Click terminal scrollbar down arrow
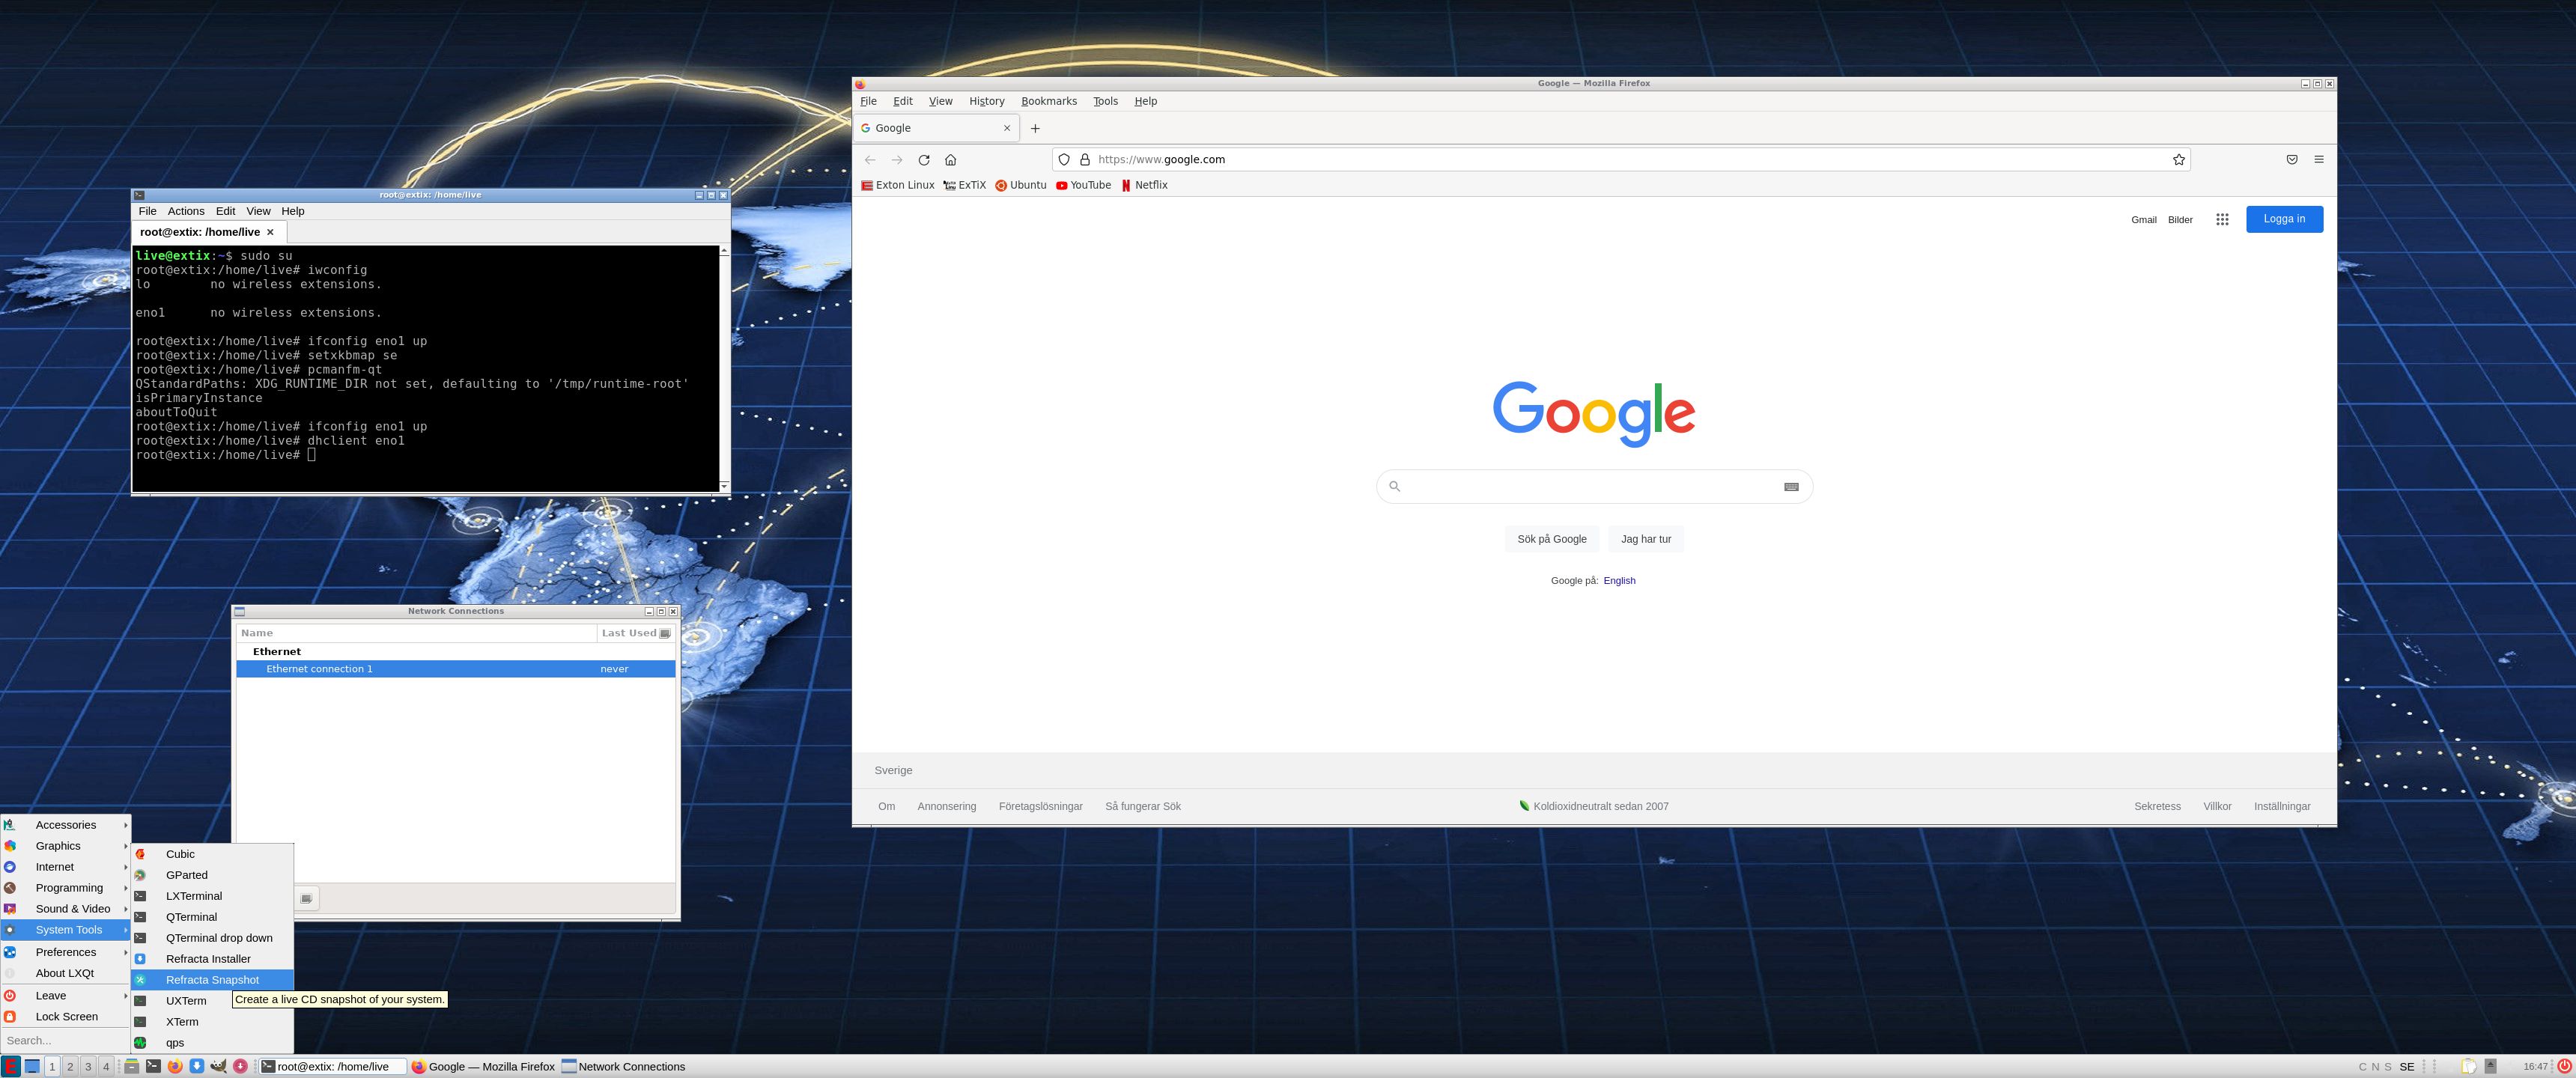2576x1078 pixels. (x=724, y=487)
